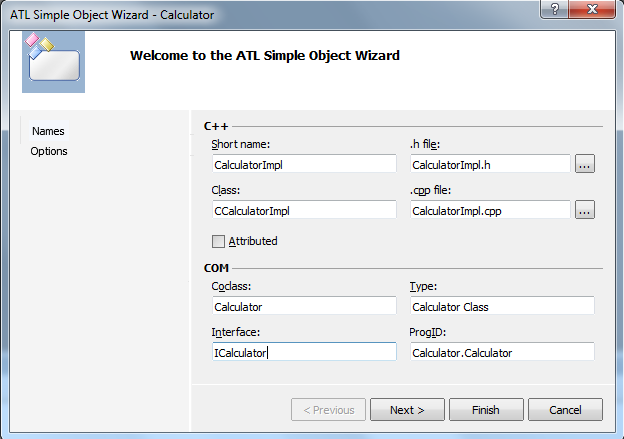Browse for the .h file location
The image size is (624, 439).
click(x=585, y=163)
